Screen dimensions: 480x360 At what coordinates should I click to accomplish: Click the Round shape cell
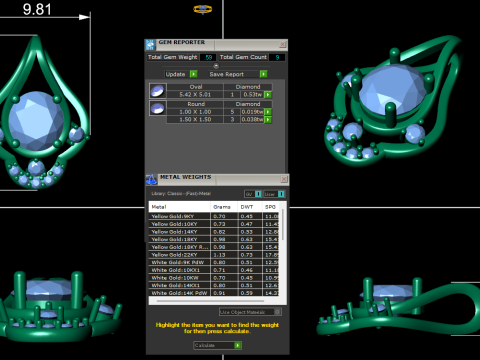[195, 104]
